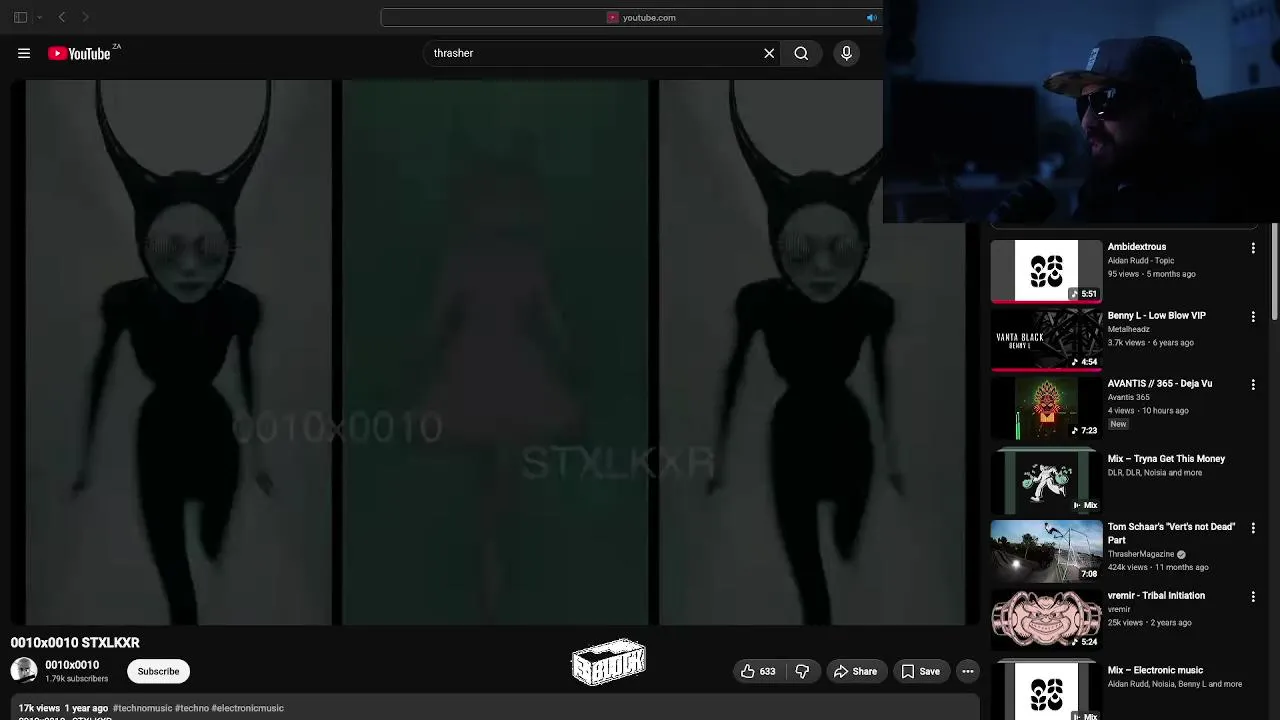Open the 0010x0010 channel avatar

coord(24,671)
